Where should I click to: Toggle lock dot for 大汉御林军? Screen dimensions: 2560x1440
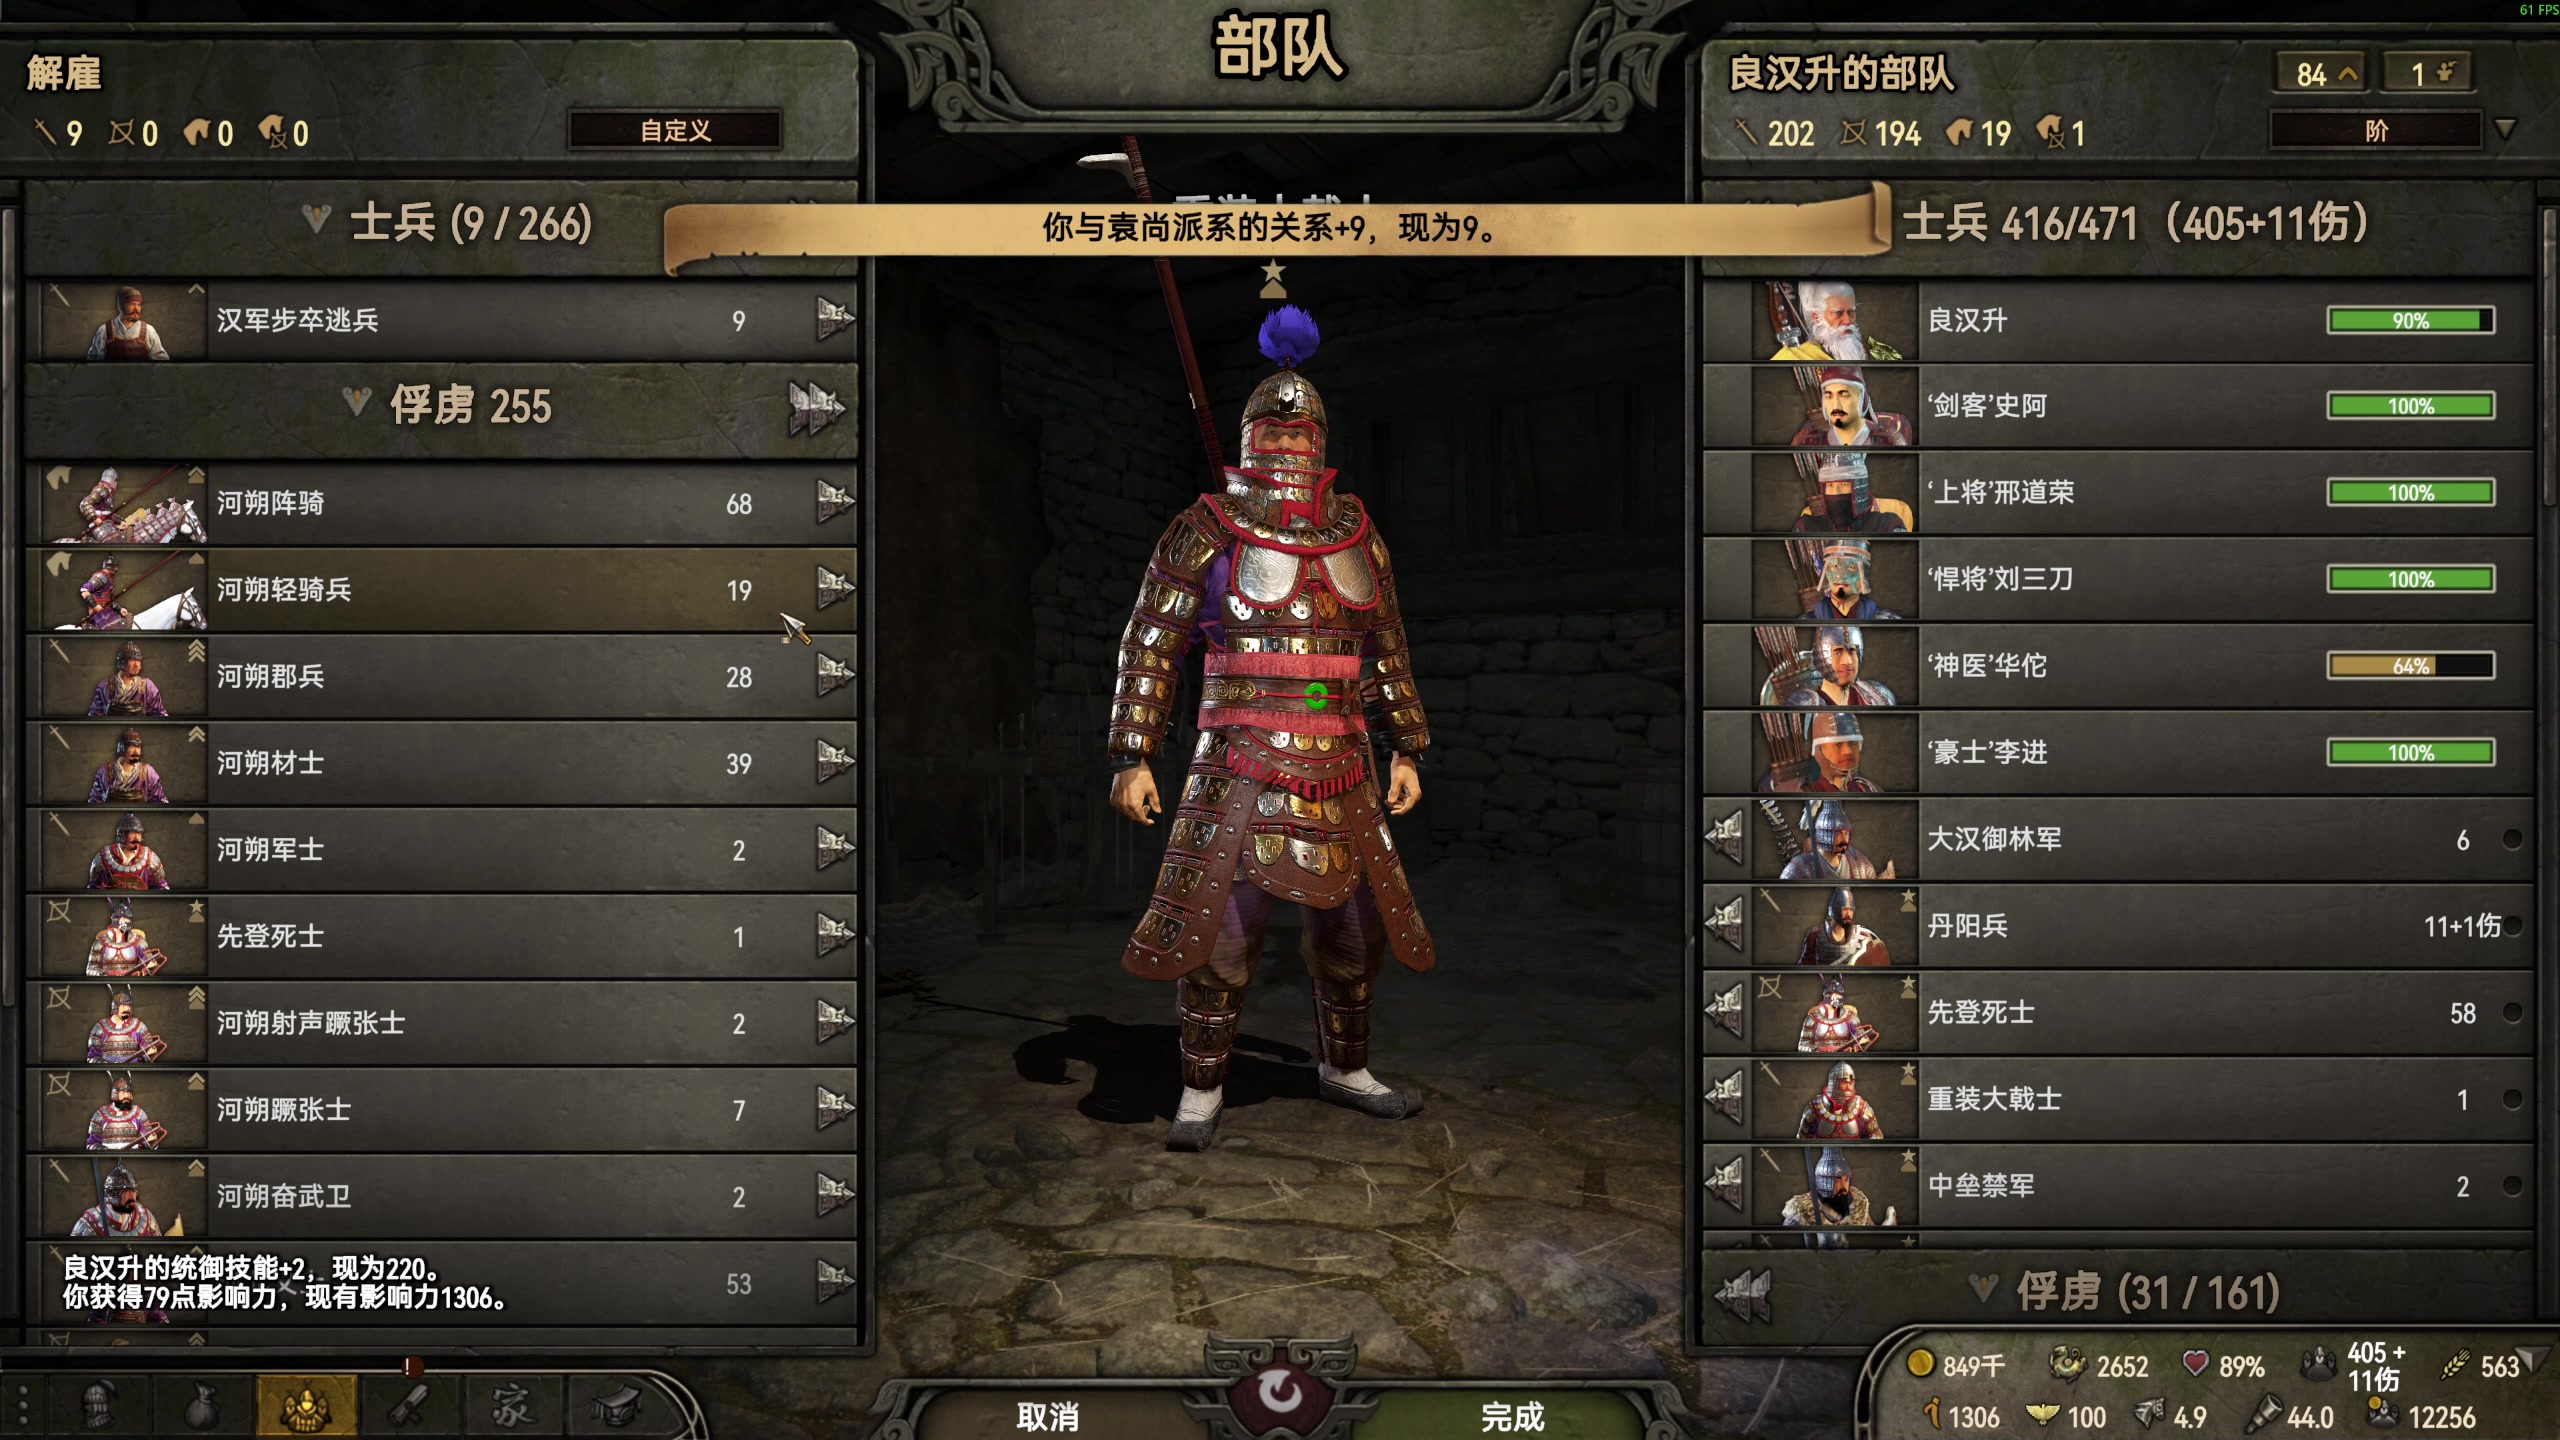(2511, 838)
